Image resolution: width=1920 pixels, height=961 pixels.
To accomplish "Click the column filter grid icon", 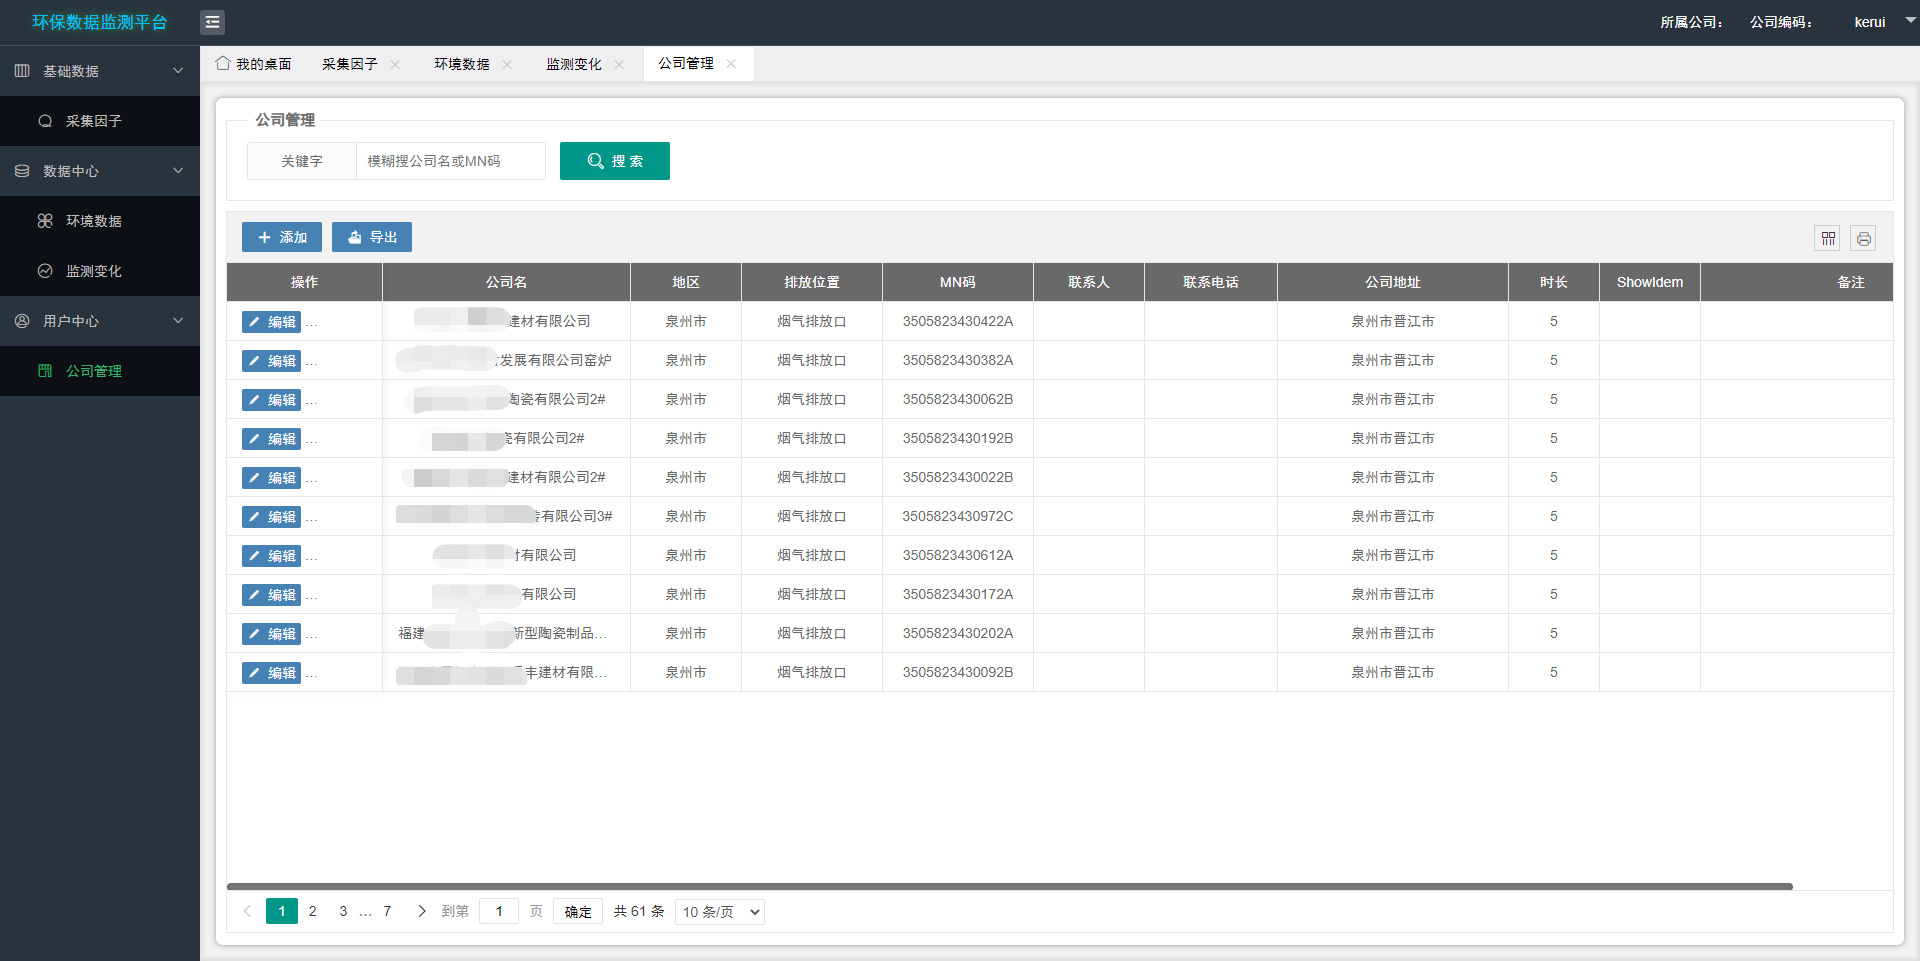I will tap(1828, 238).
